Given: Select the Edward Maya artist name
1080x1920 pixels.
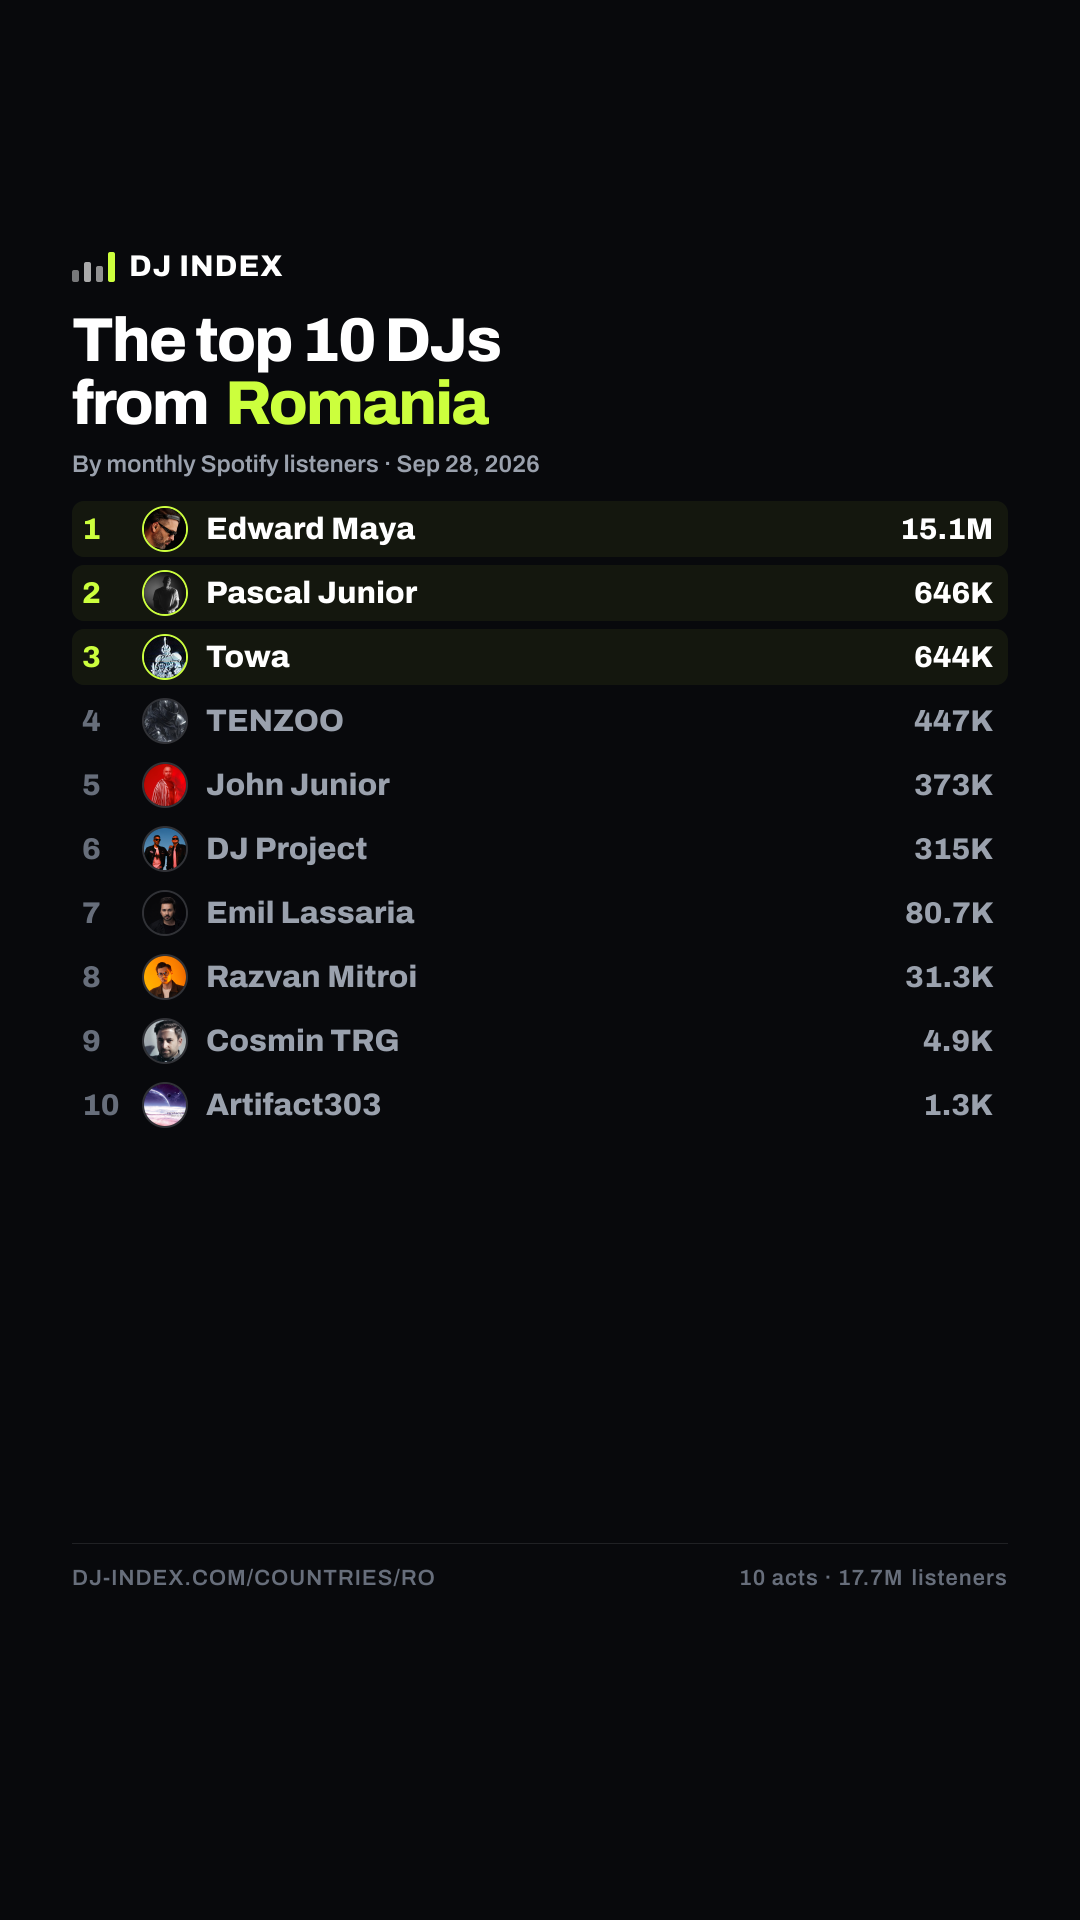Looking at the screenshot, I should coord(310,529).
